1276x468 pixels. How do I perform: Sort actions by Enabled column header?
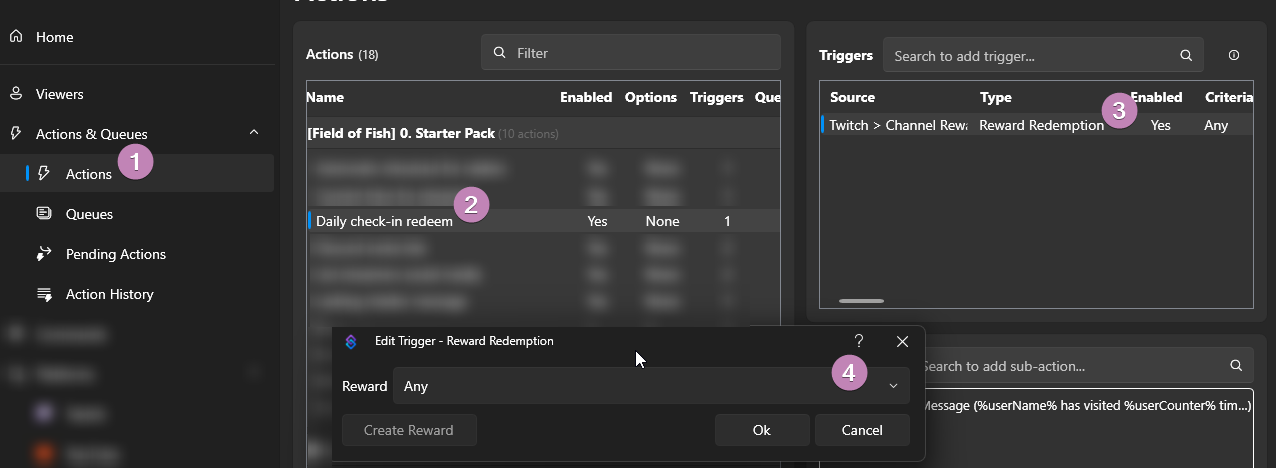coord(586,97)
